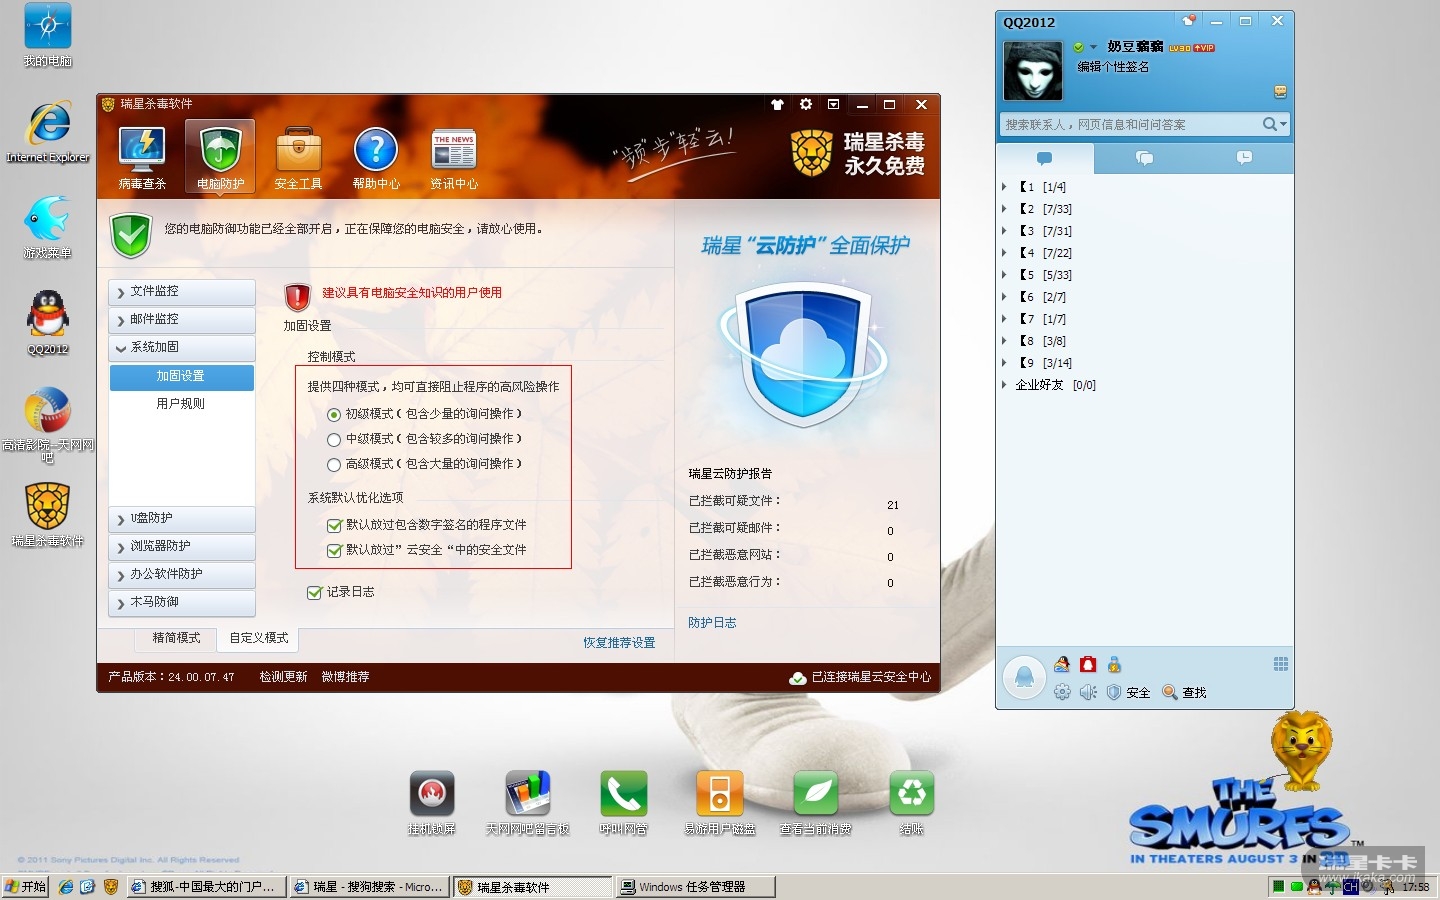The height and width of the screenshot is (900, 1440).
Task: Switch to QQ contacts tab
Action: pyautogui.click(x=1045, y=158)
